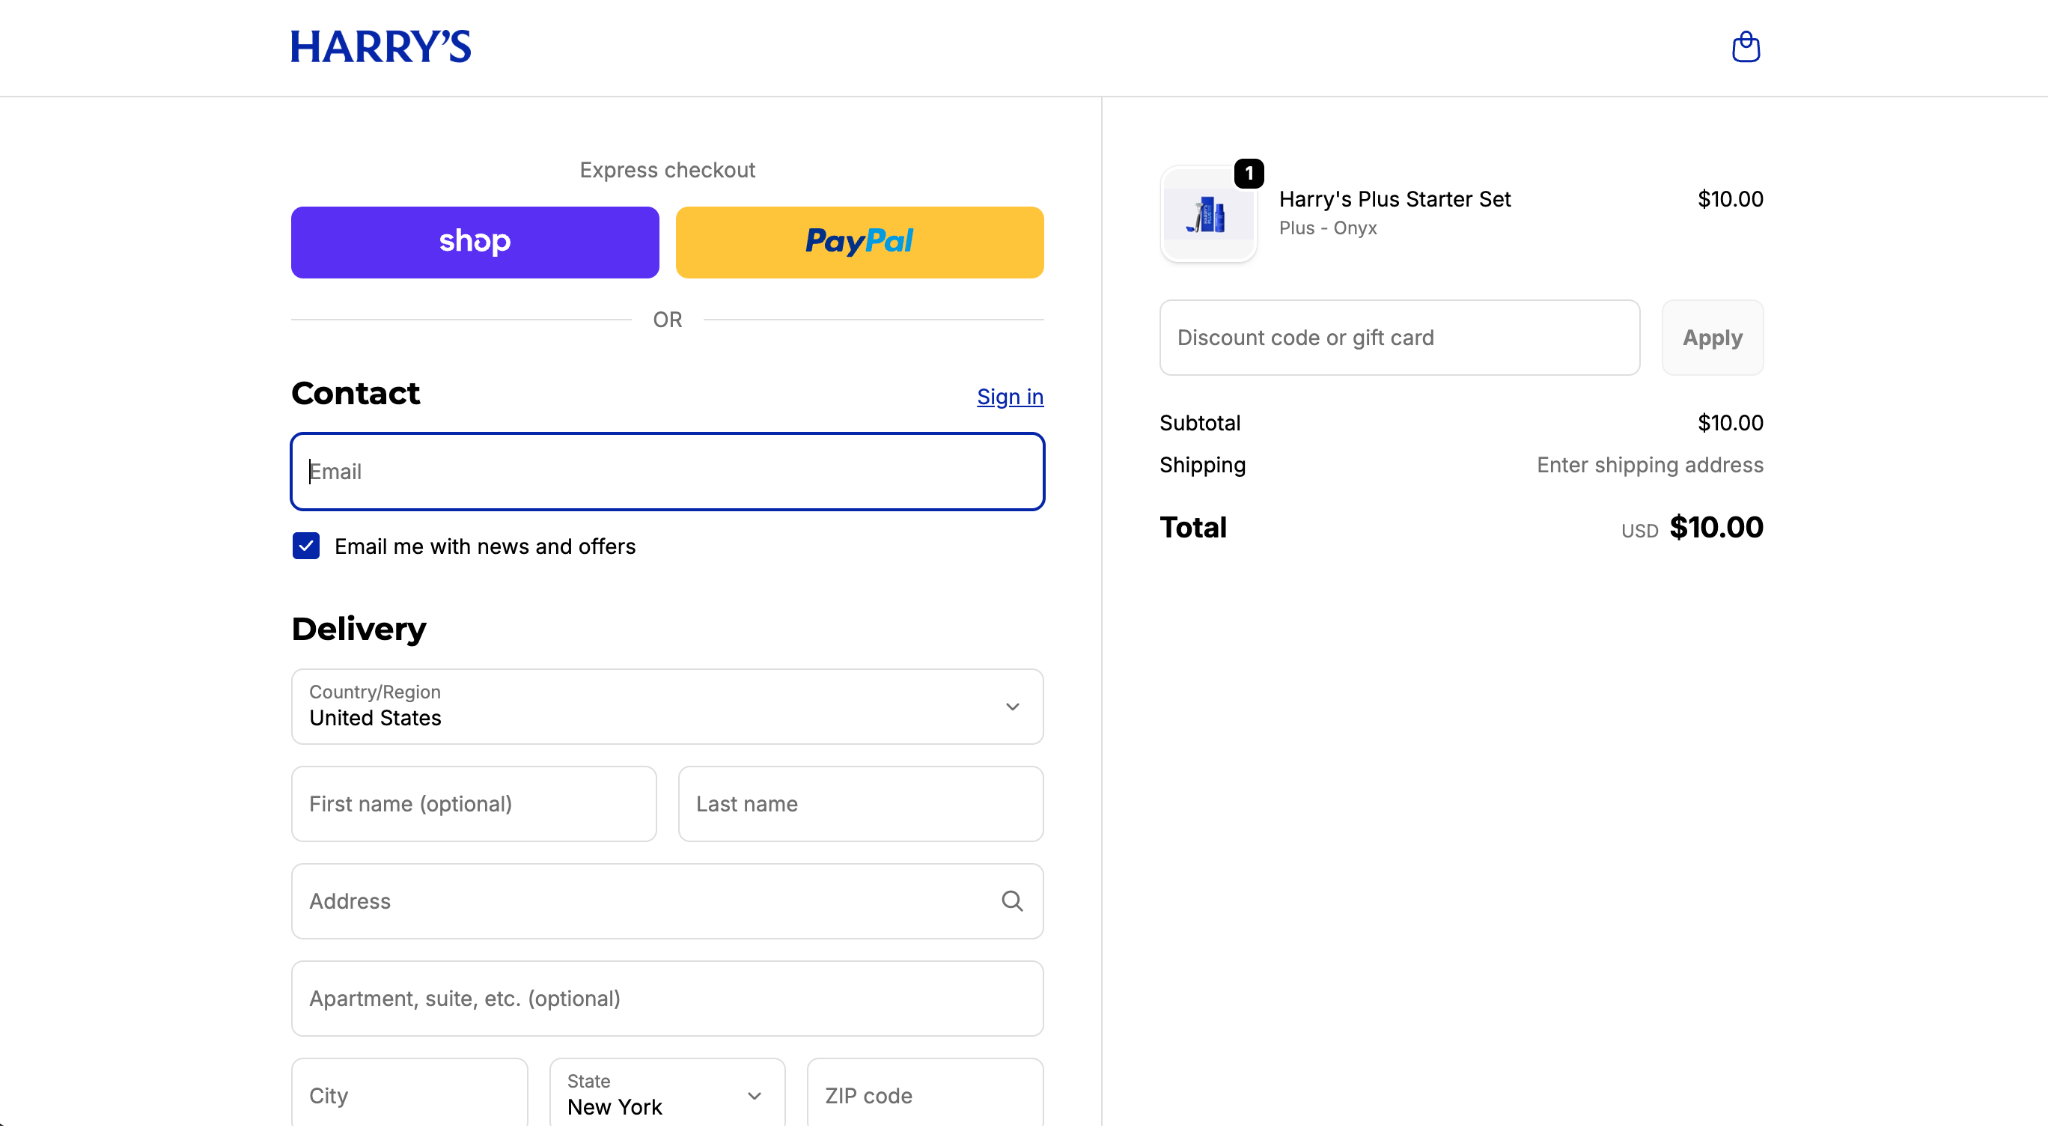Pay with Shop Pay express button
Viewport: 2048px width, 1126px height.
click(475, 242)
